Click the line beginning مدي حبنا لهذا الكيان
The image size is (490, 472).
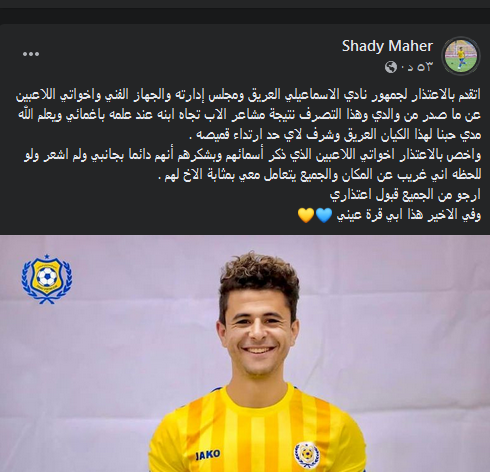pos(335,135)
